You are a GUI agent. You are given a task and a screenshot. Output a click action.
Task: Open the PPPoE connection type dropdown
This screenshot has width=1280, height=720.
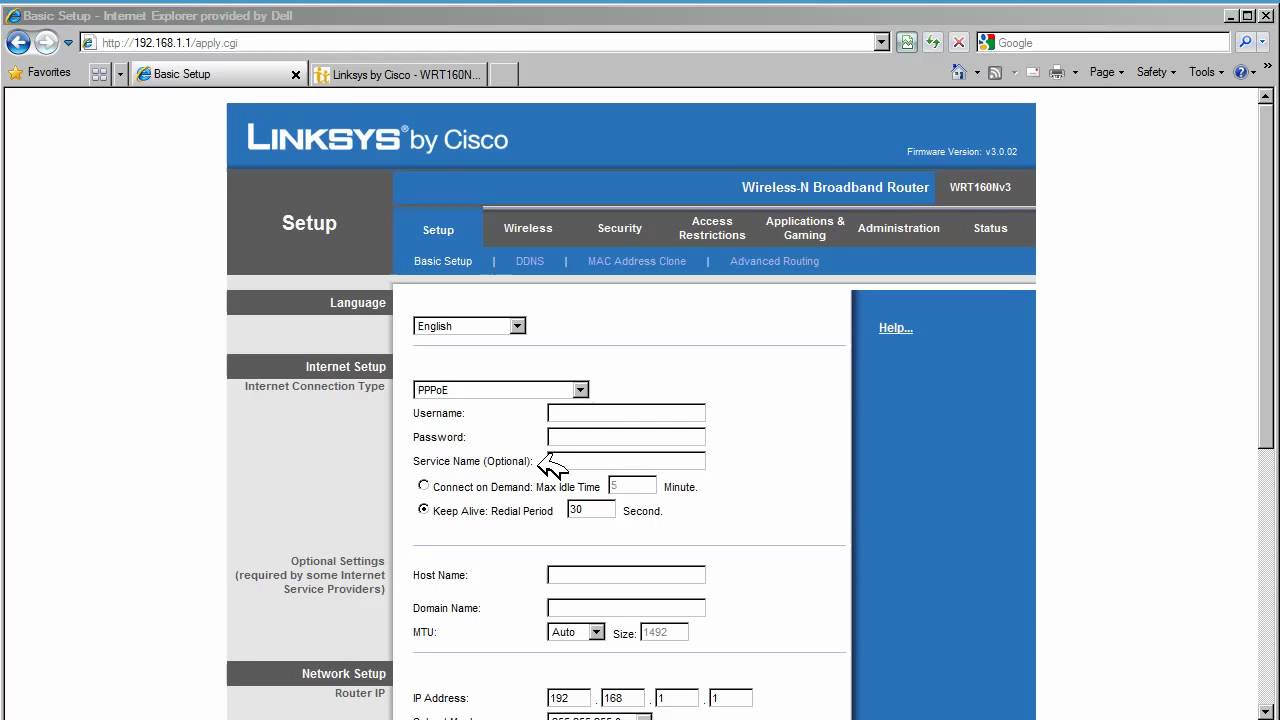(501, 390)
